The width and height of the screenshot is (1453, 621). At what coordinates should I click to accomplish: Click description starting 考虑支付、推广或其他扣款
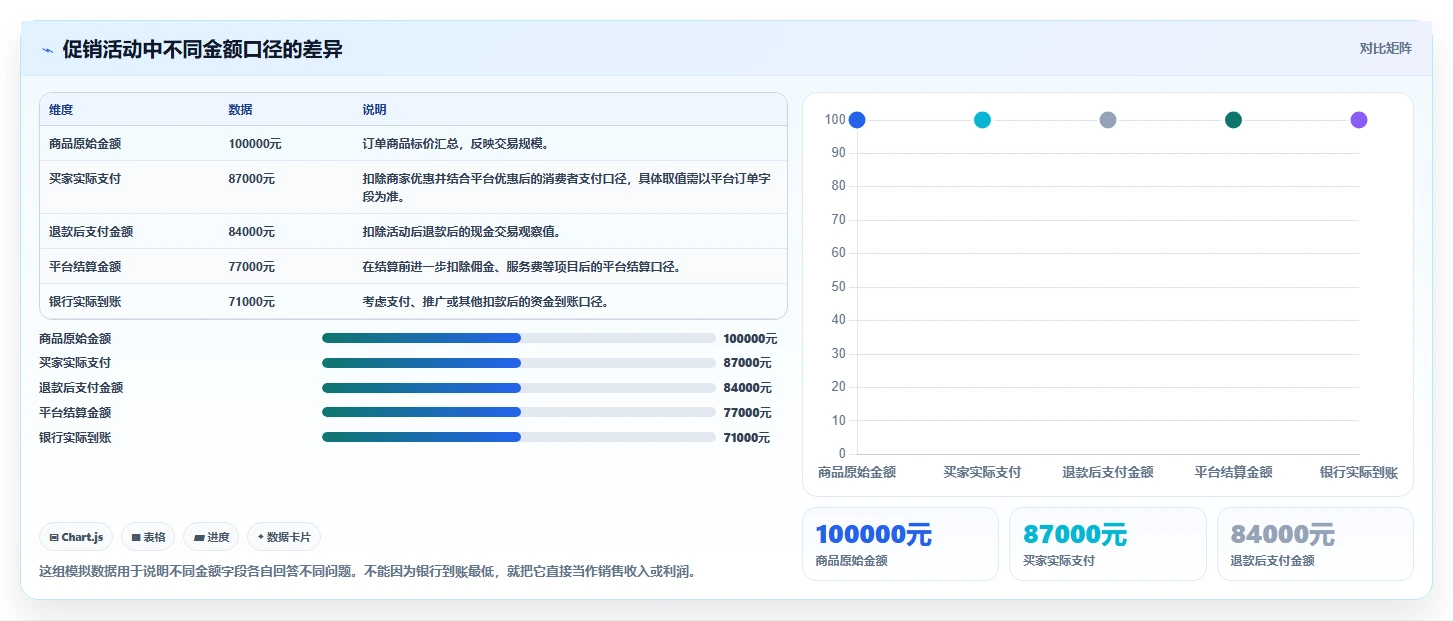[x=486, y=302]
